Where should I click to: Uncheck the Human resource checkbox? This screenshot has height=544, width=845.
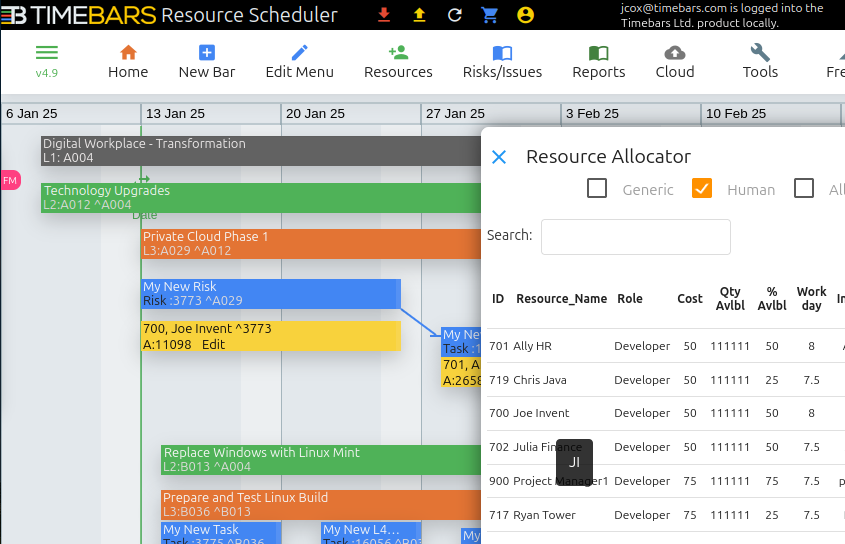(x=702, y=189)
